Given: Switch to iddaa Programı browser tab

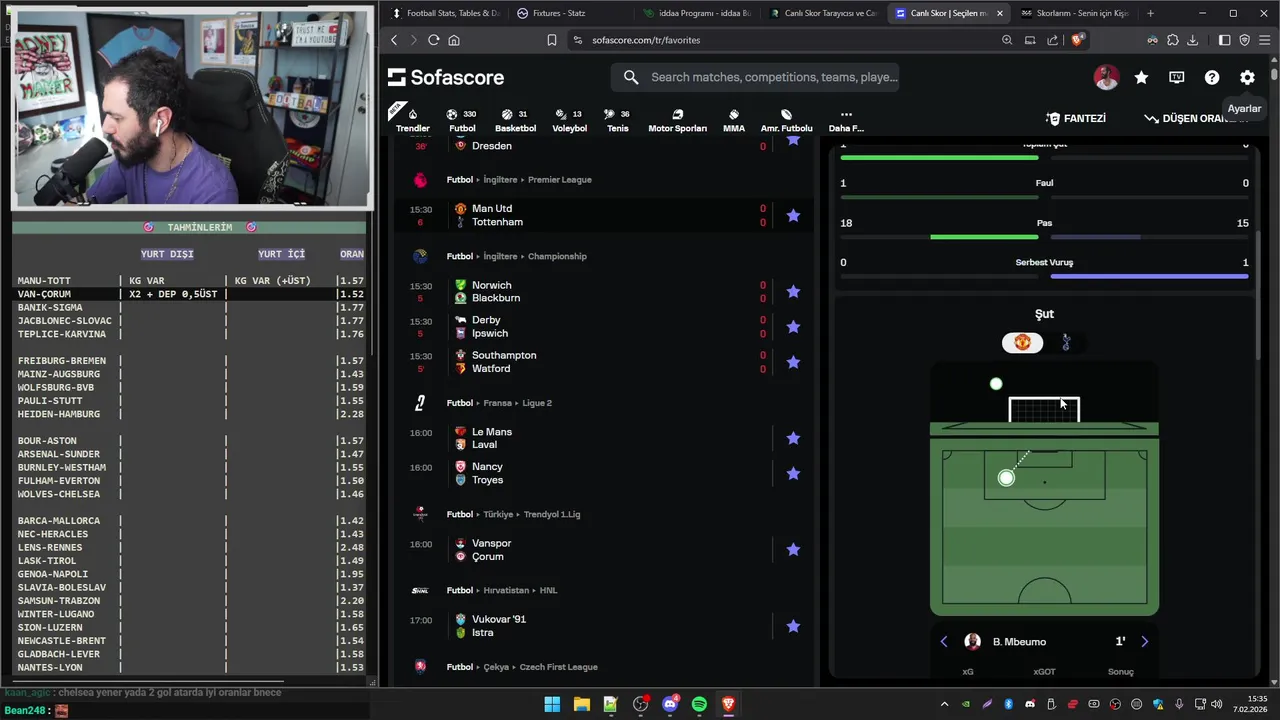Looking at the screenshot, I should [697, 13].
